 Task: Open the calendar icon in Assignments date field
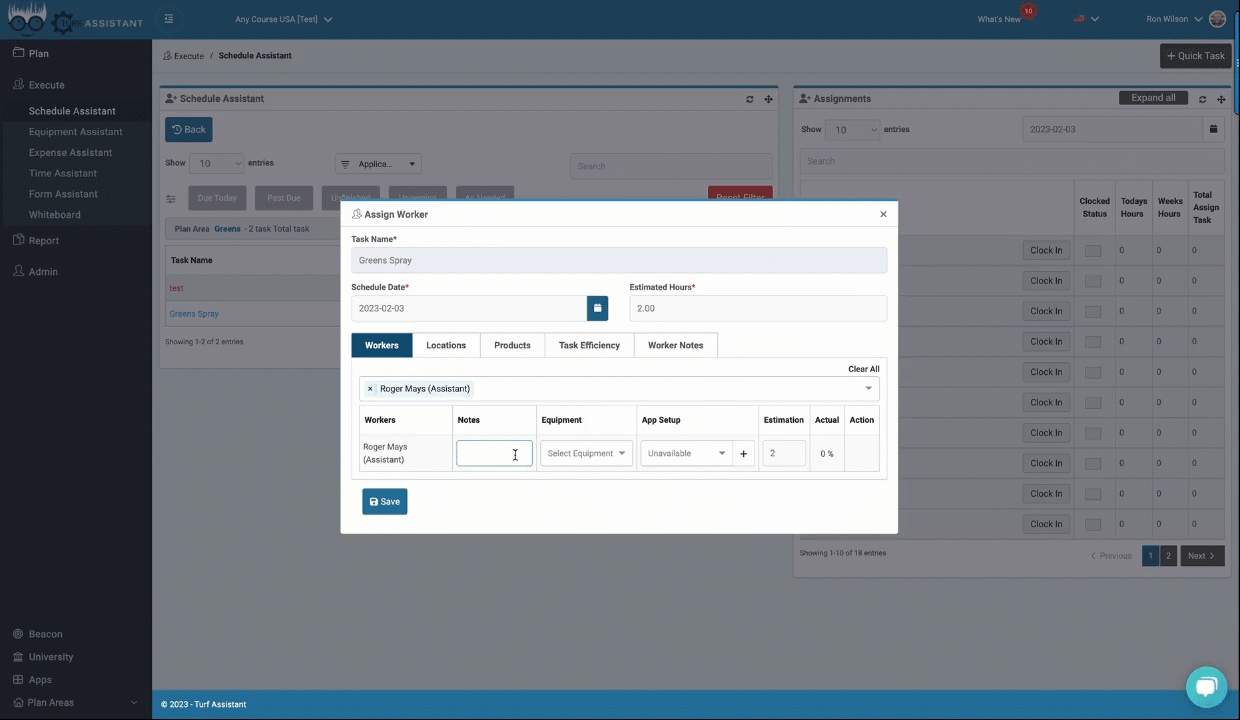click(1213, 129)
